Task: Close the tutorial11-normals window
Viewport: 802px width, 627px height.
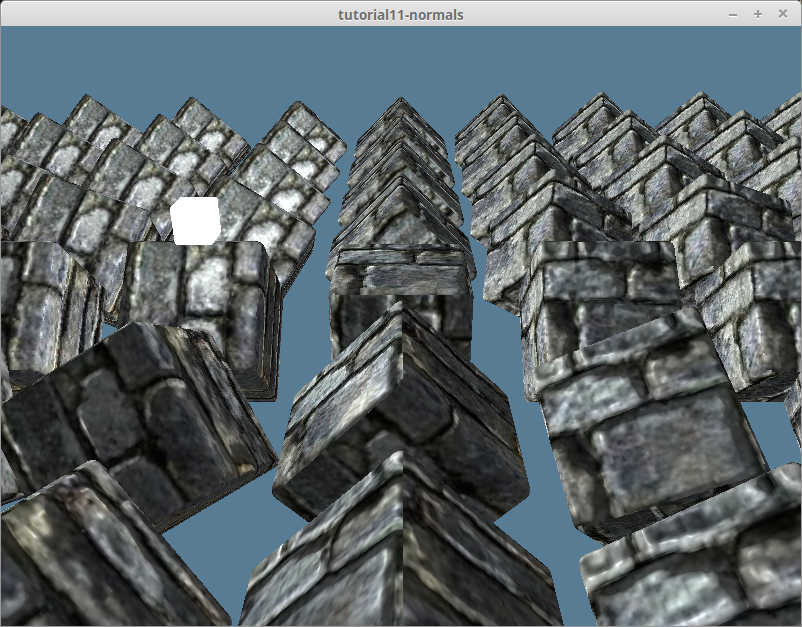Action: (781, 14)
